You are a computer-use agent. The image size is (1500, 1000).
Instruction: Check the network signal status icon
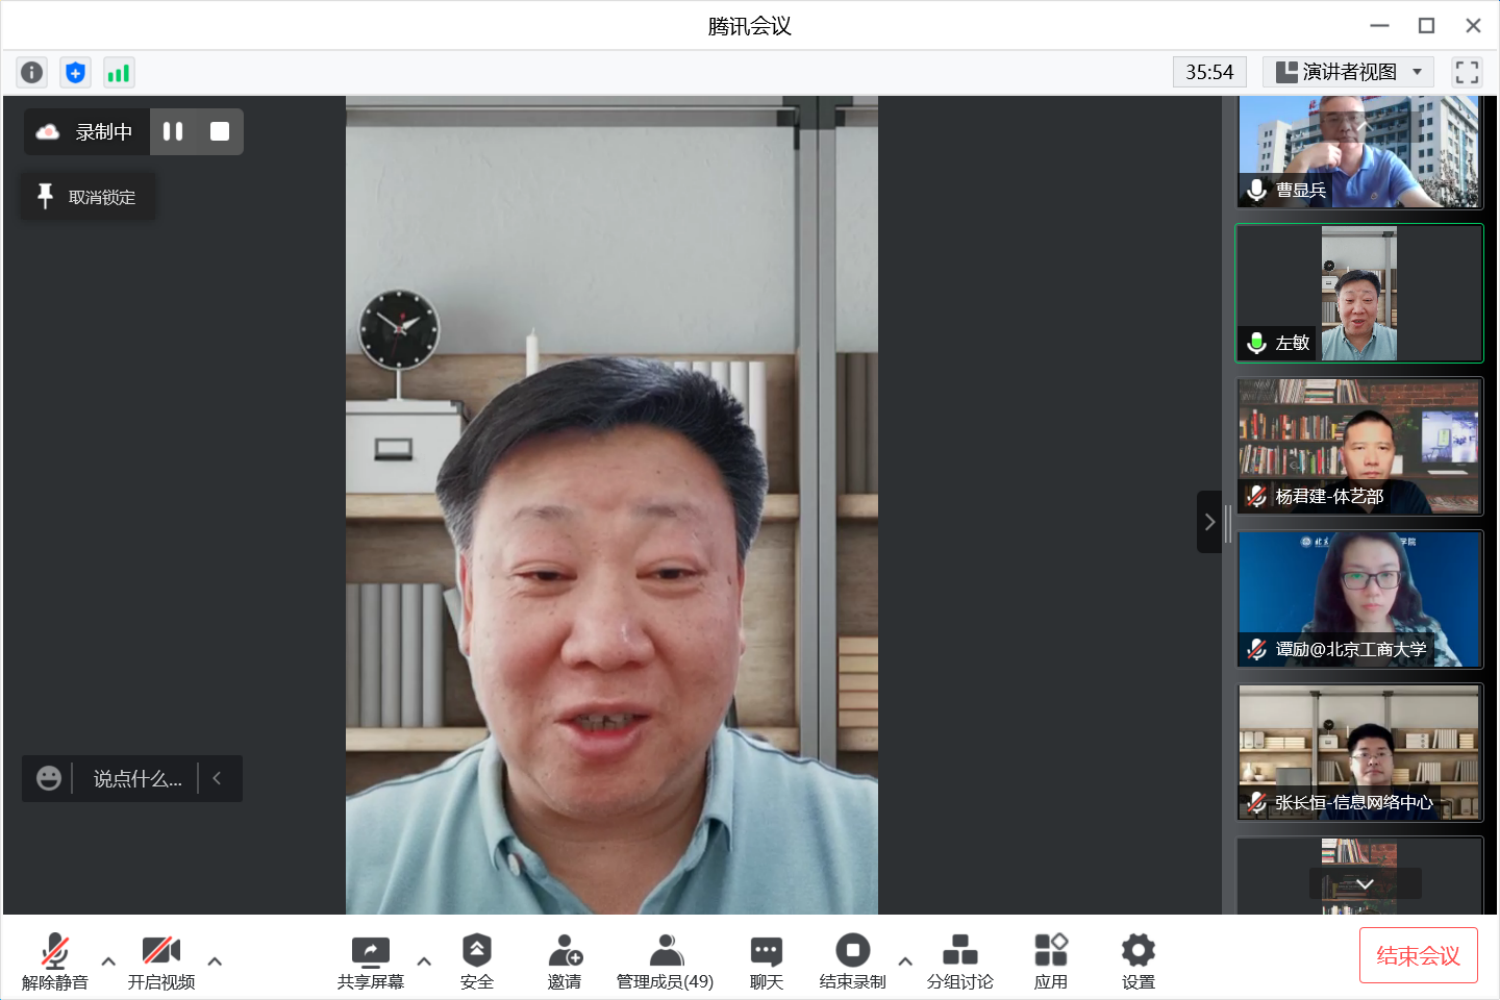pos(118,73)
